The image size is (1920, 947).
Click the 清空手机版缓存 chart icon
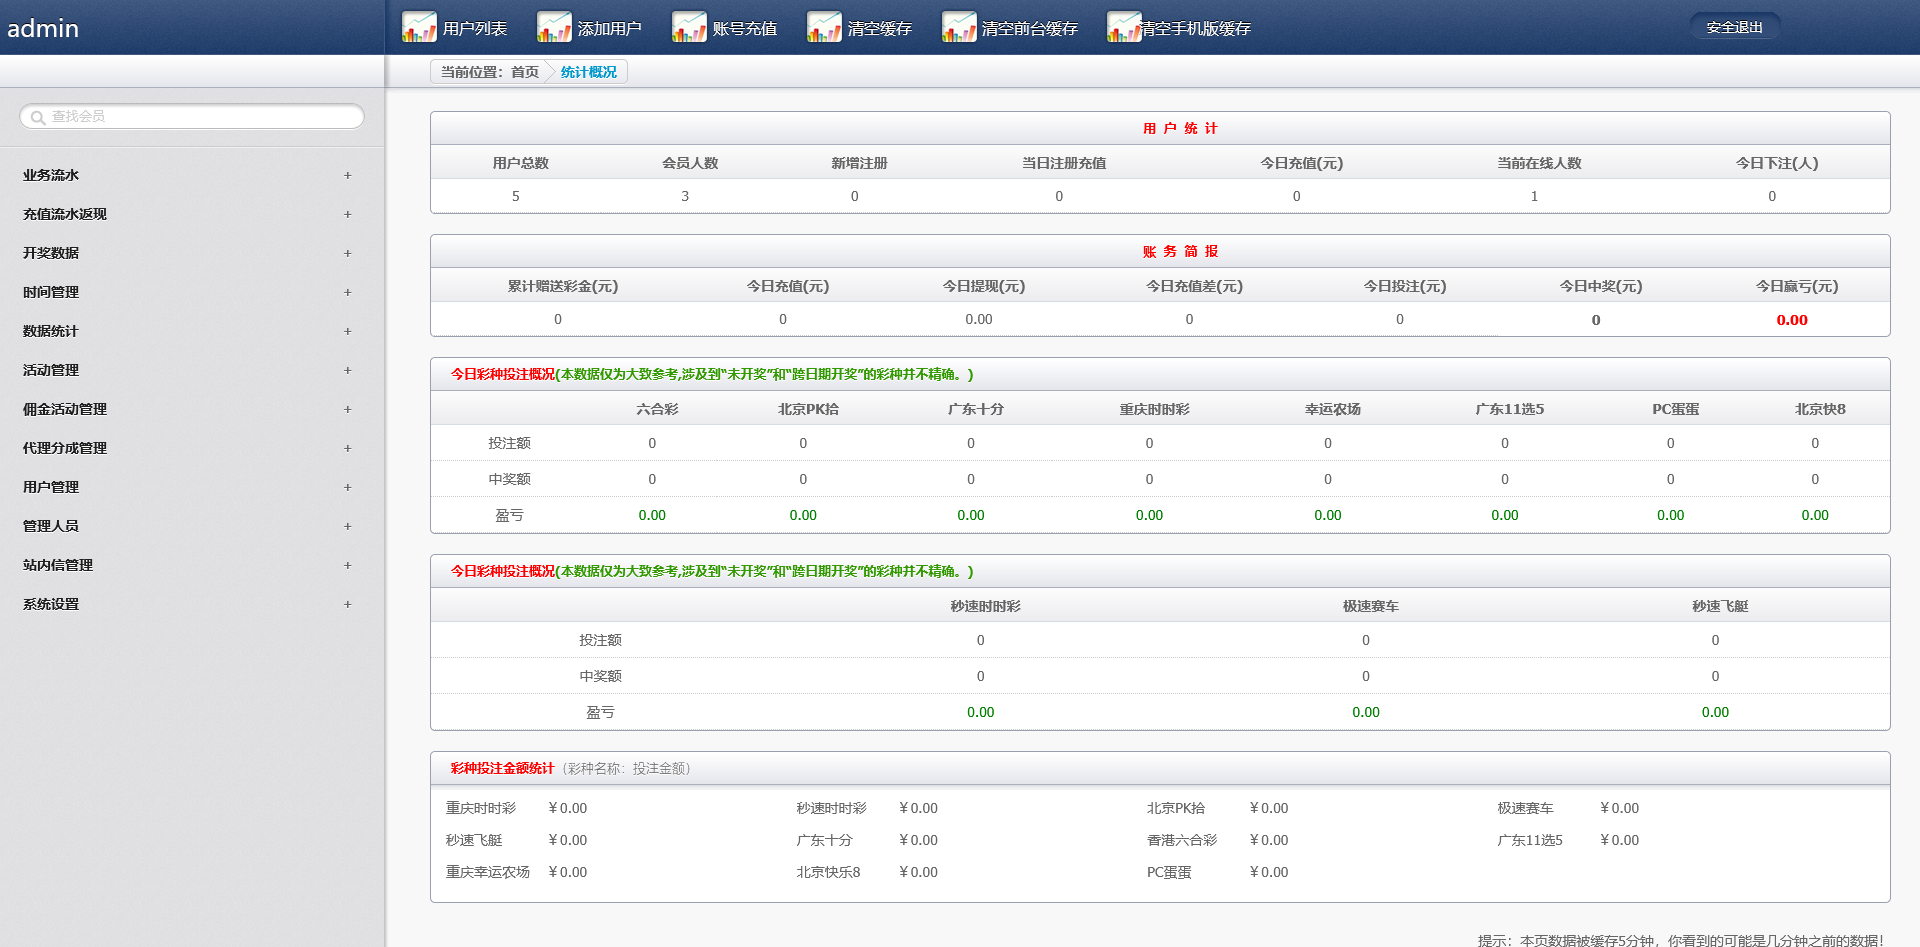coord(1123,27)
